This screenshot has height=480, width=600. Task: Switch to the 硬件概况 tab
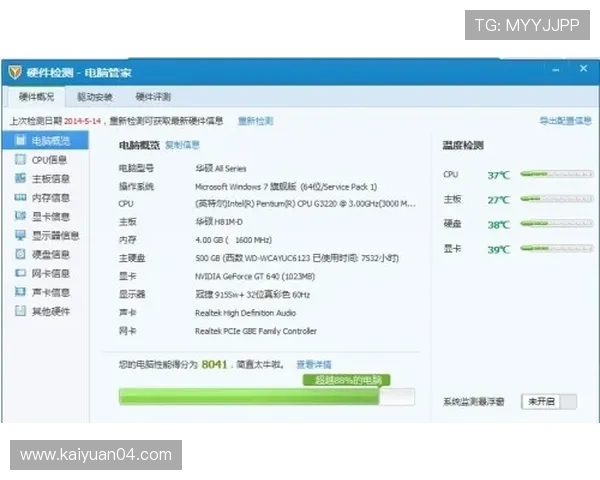coord(36,97)
